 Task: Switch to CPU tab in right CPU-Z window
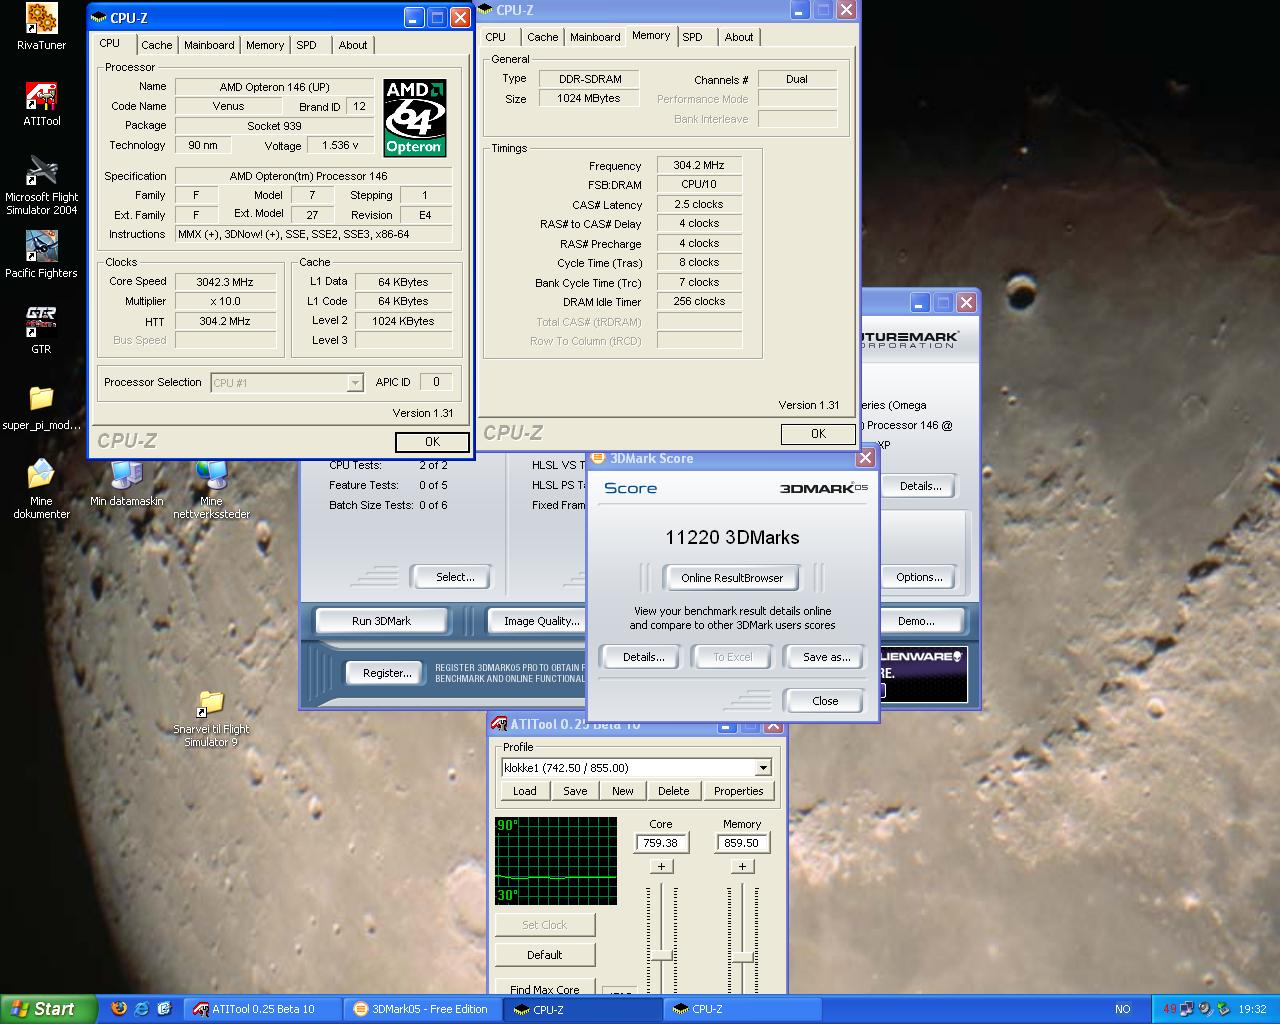[496, 37]
